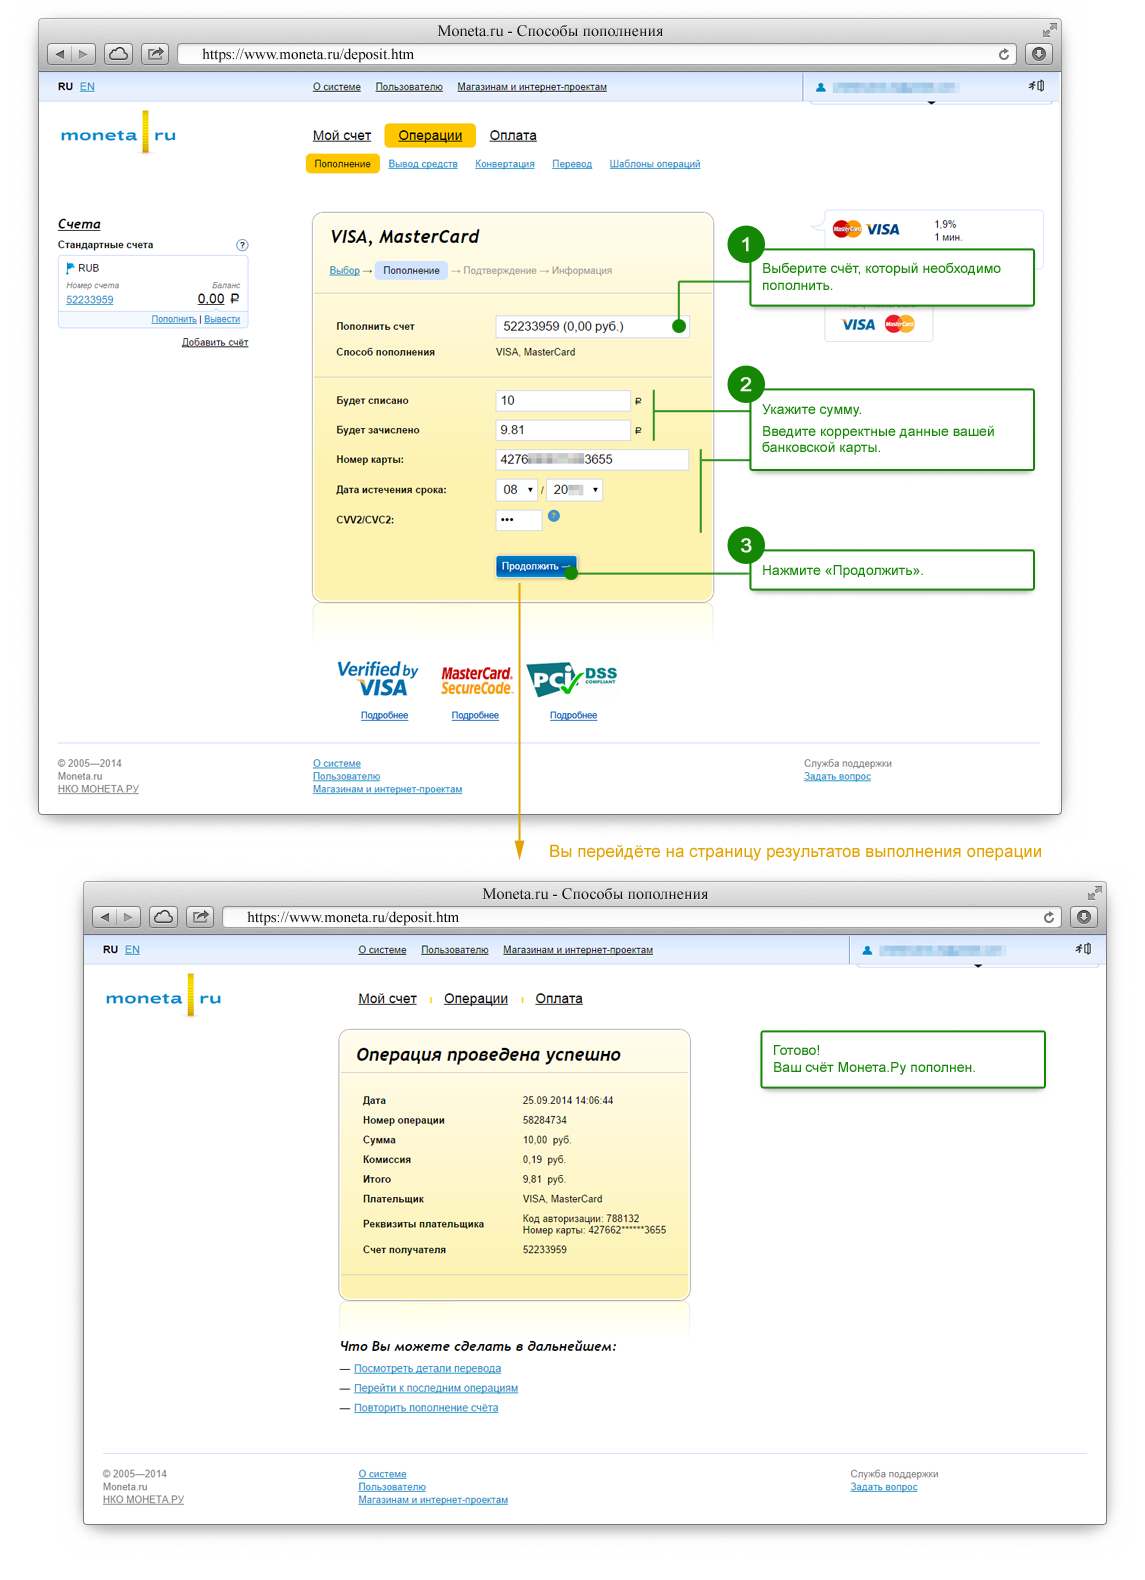Viewport: 1145px width, 1580px height.
Task: Click Подробнее under MasterCard SecureCode
Action: (475, 716)
